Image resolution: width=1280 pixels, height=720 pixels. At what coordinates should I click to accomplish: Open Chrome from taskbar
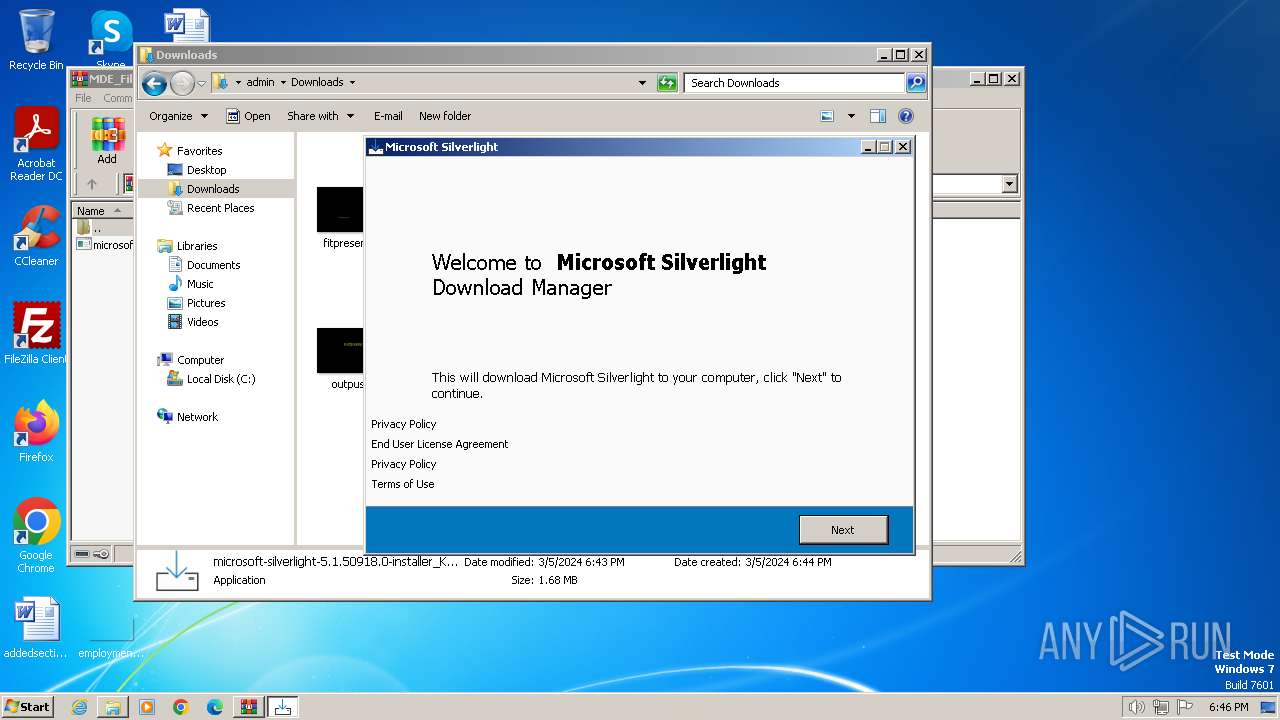coord(181,707)
